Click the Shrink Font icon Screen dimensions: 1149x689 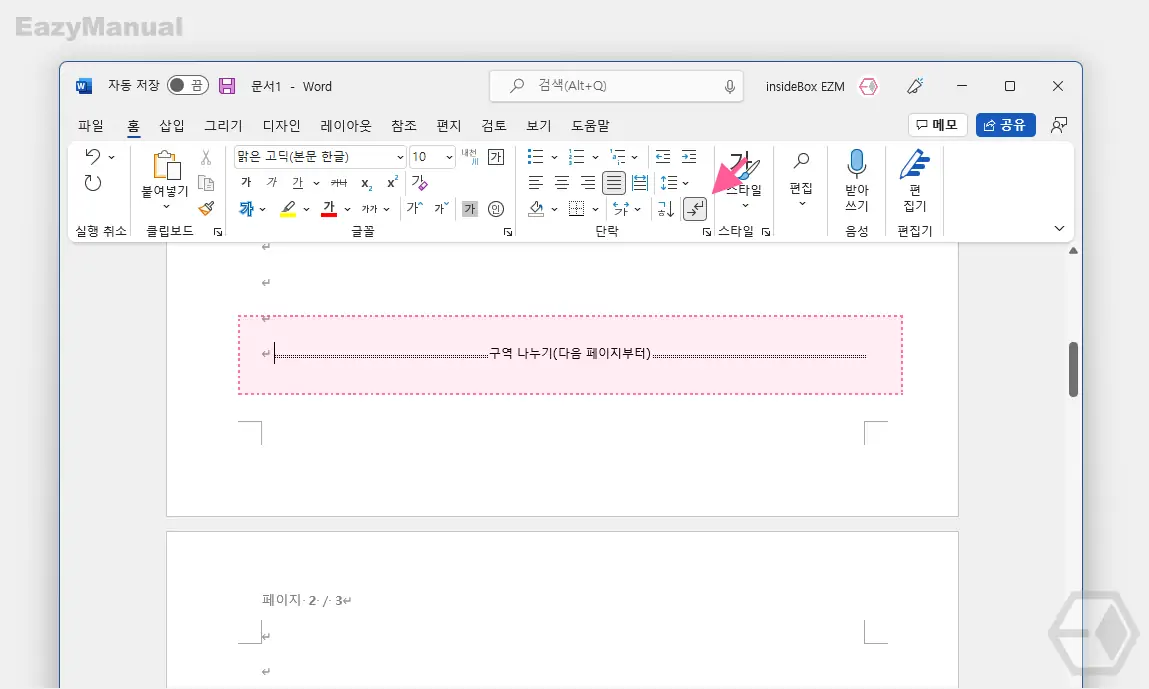point(440,208)
